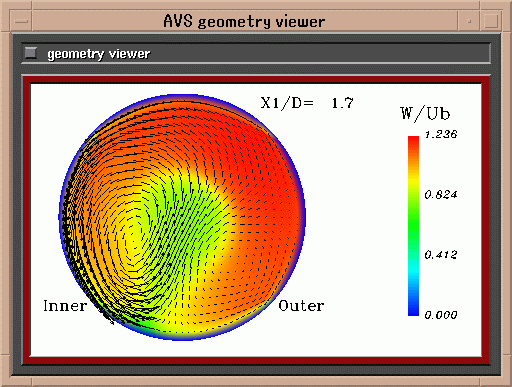Click the 0.824 legend value
This screenshot has height=387, width=512.
(441, 194)
